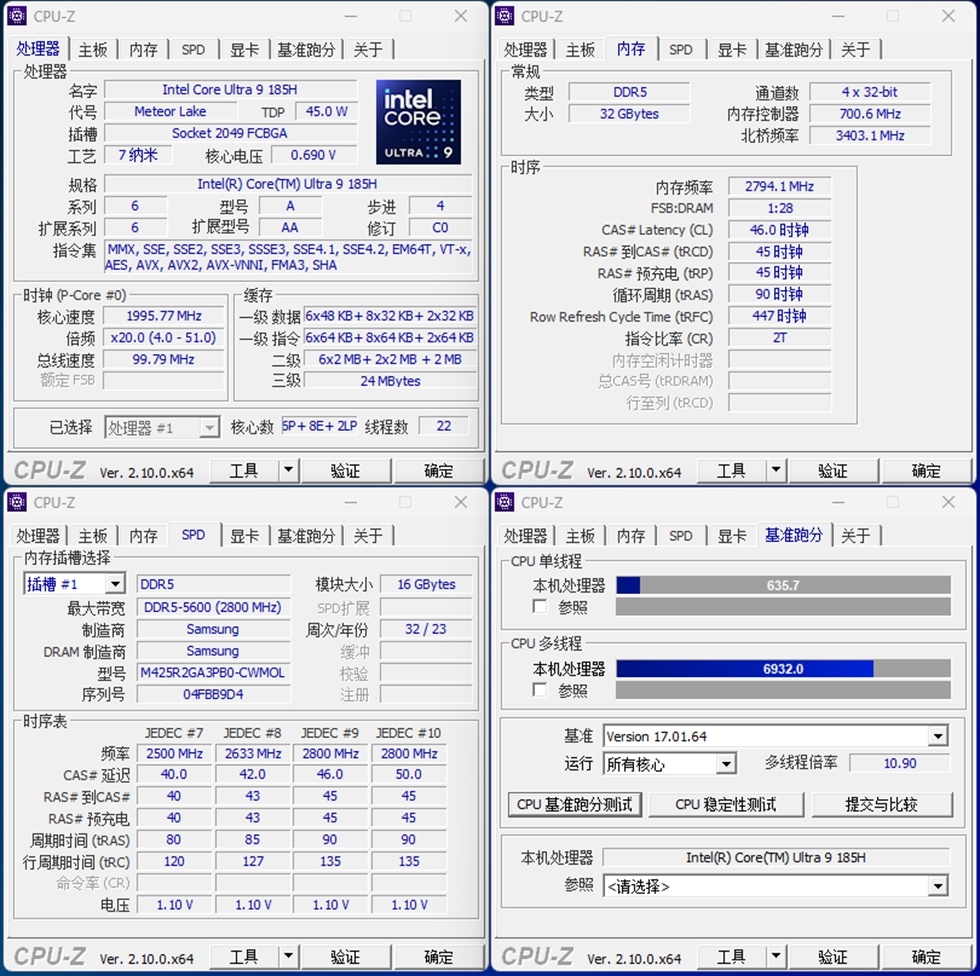This screenshot has width=980, height=976.
Task: Click JEDEC #10 CAS latency 50.0
Action: [409, 775]
